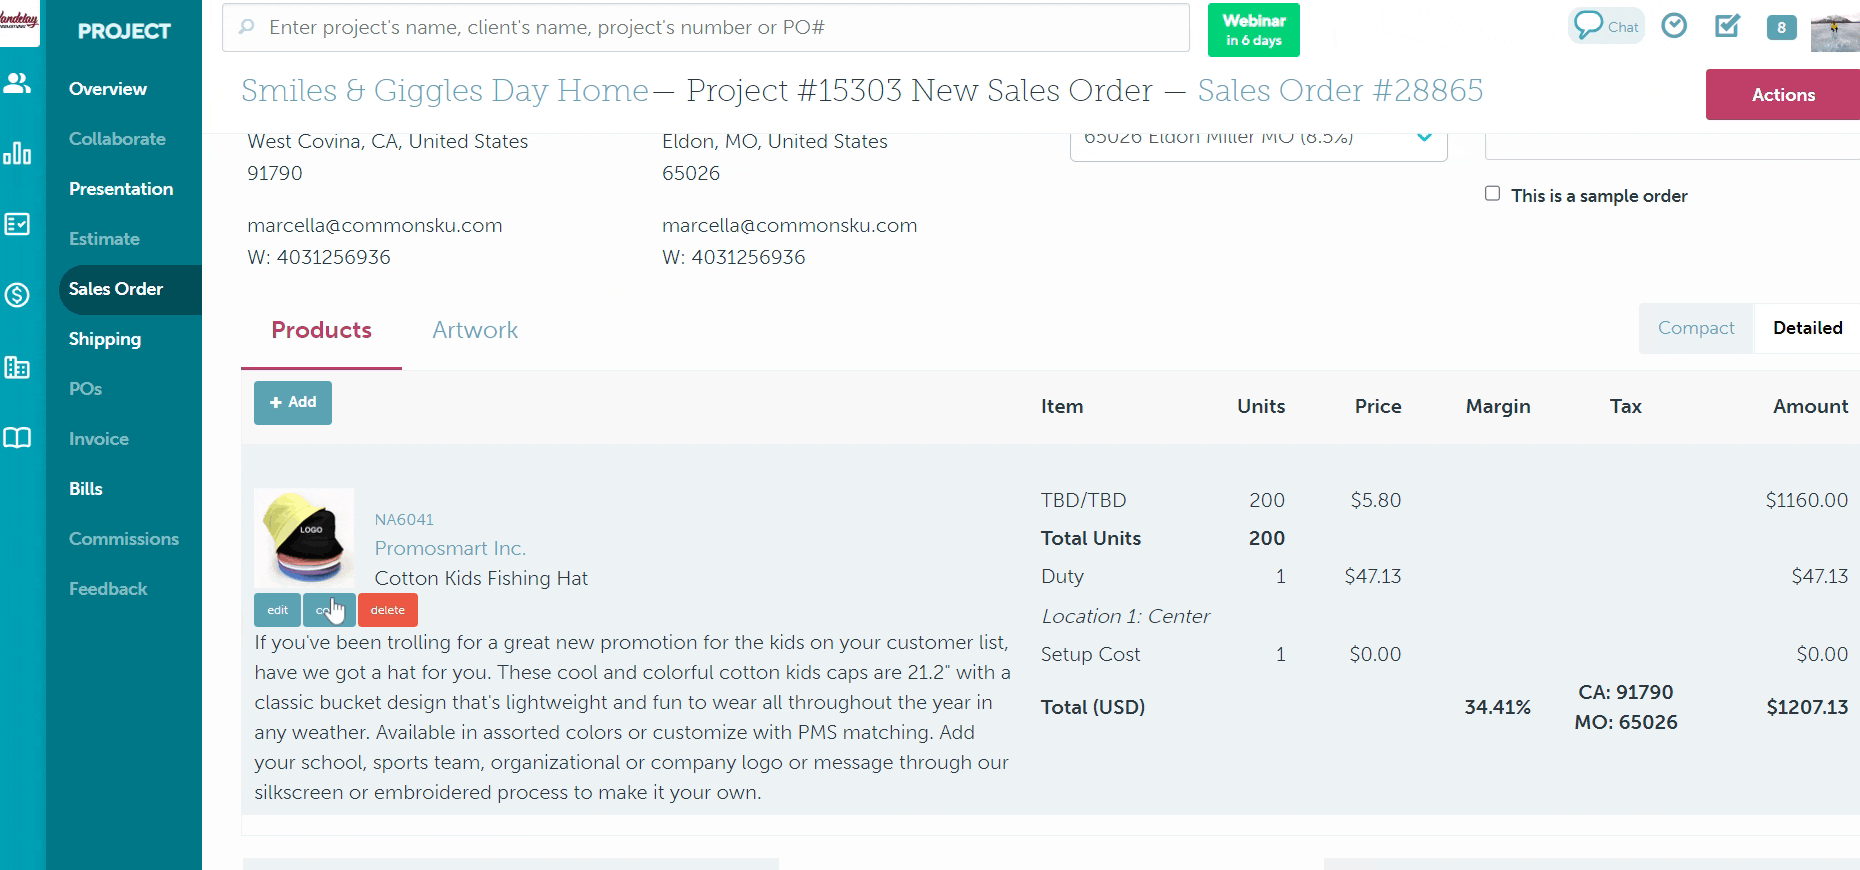Switch to the Artwork tab
This screenshot has width=1860, height=870.
(474, 330)
